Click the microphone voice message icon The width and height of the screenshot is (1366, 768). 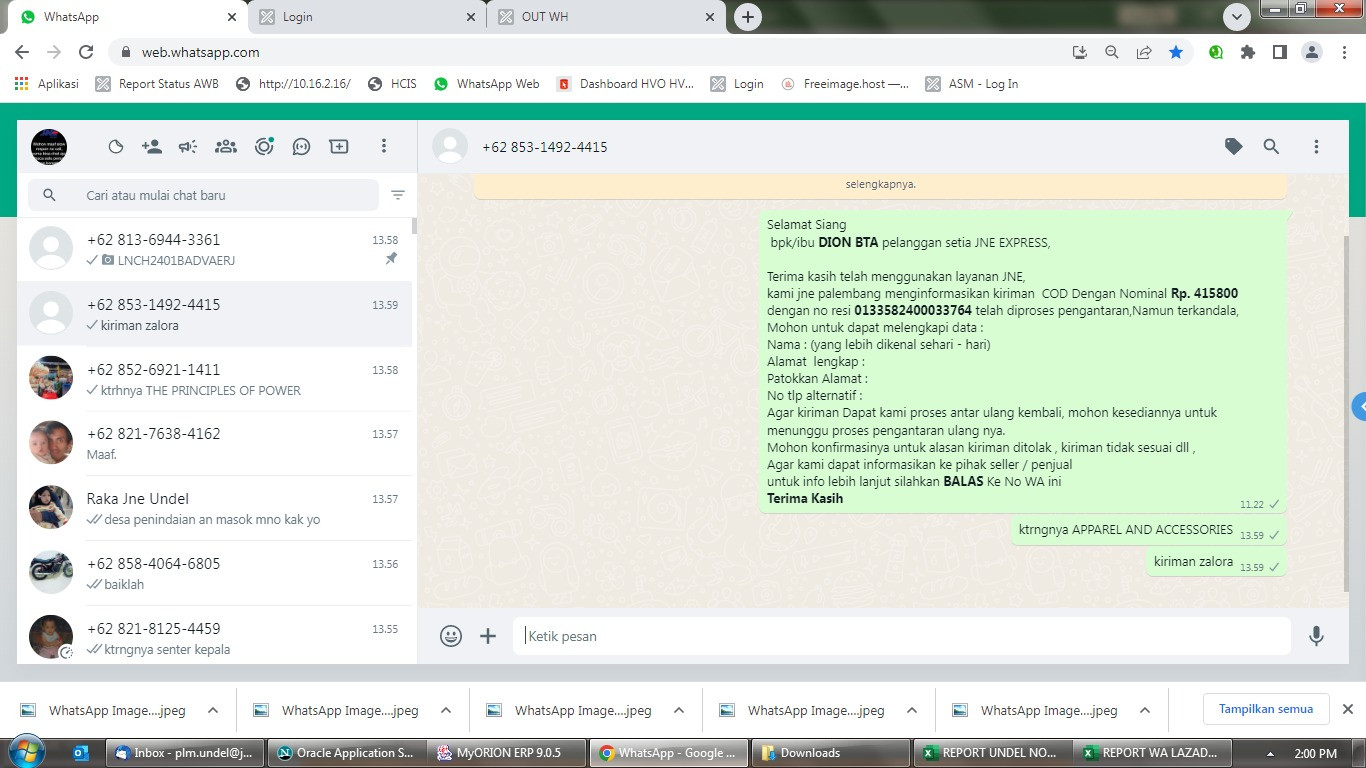click(x=1316, y=636)
